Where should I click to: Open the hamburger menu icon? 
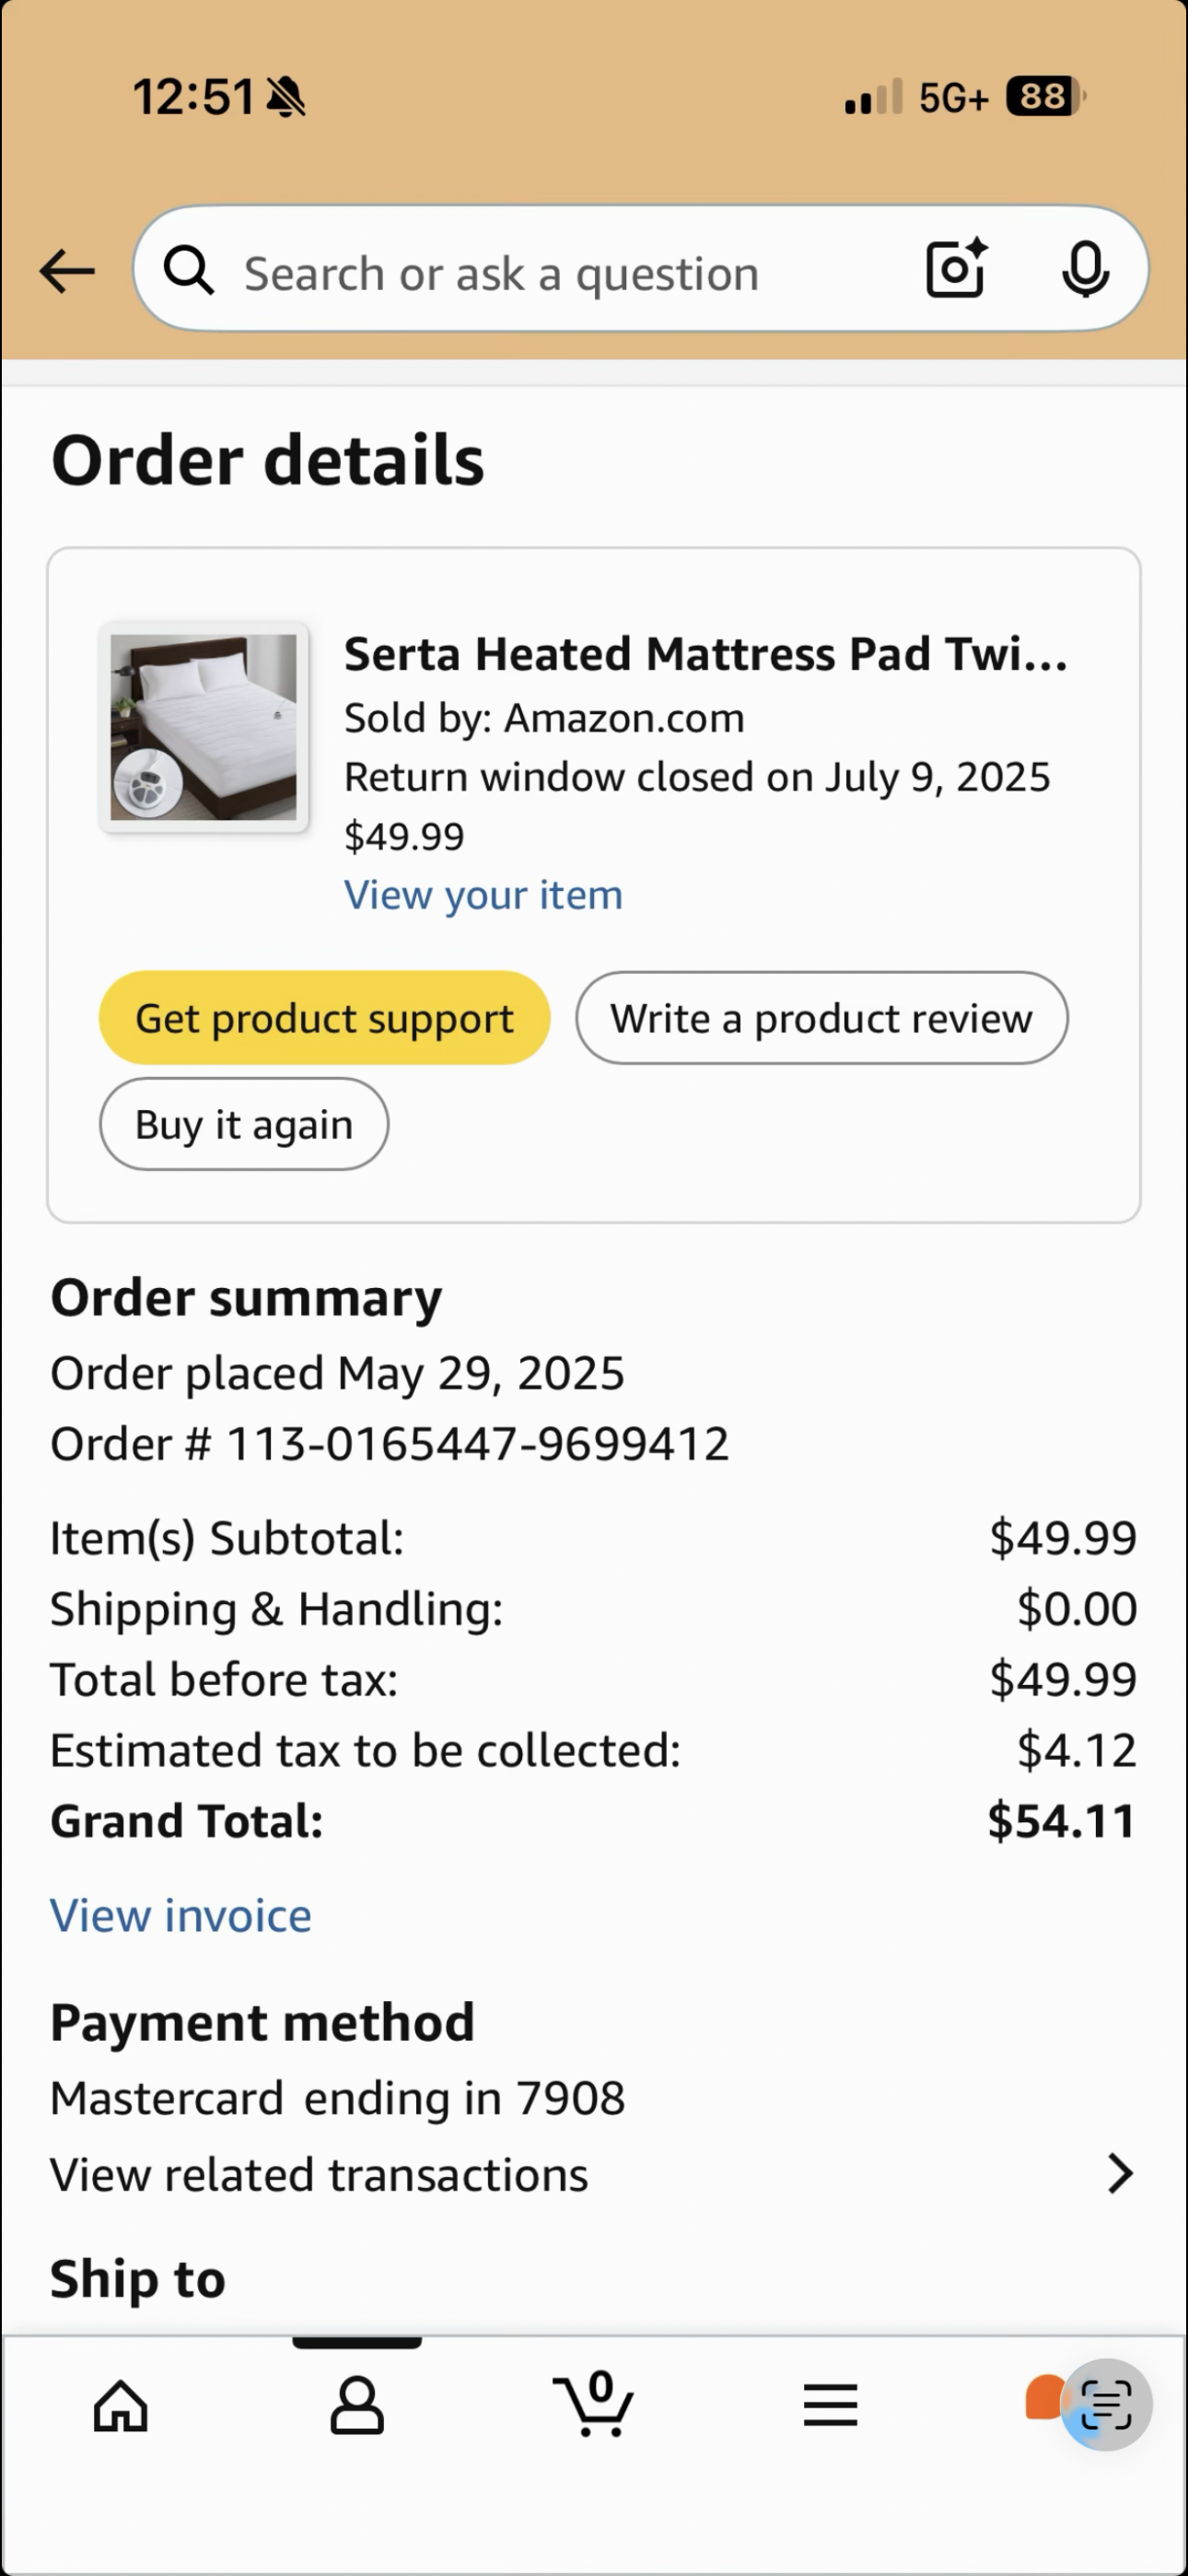[x=830, y=2405]
